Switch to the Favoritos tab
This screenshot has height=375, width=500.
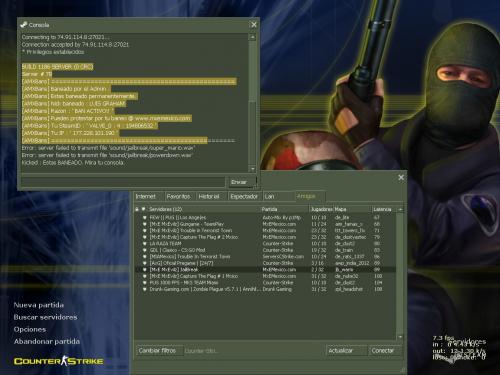pyautogui.click(x=179, y=196)
